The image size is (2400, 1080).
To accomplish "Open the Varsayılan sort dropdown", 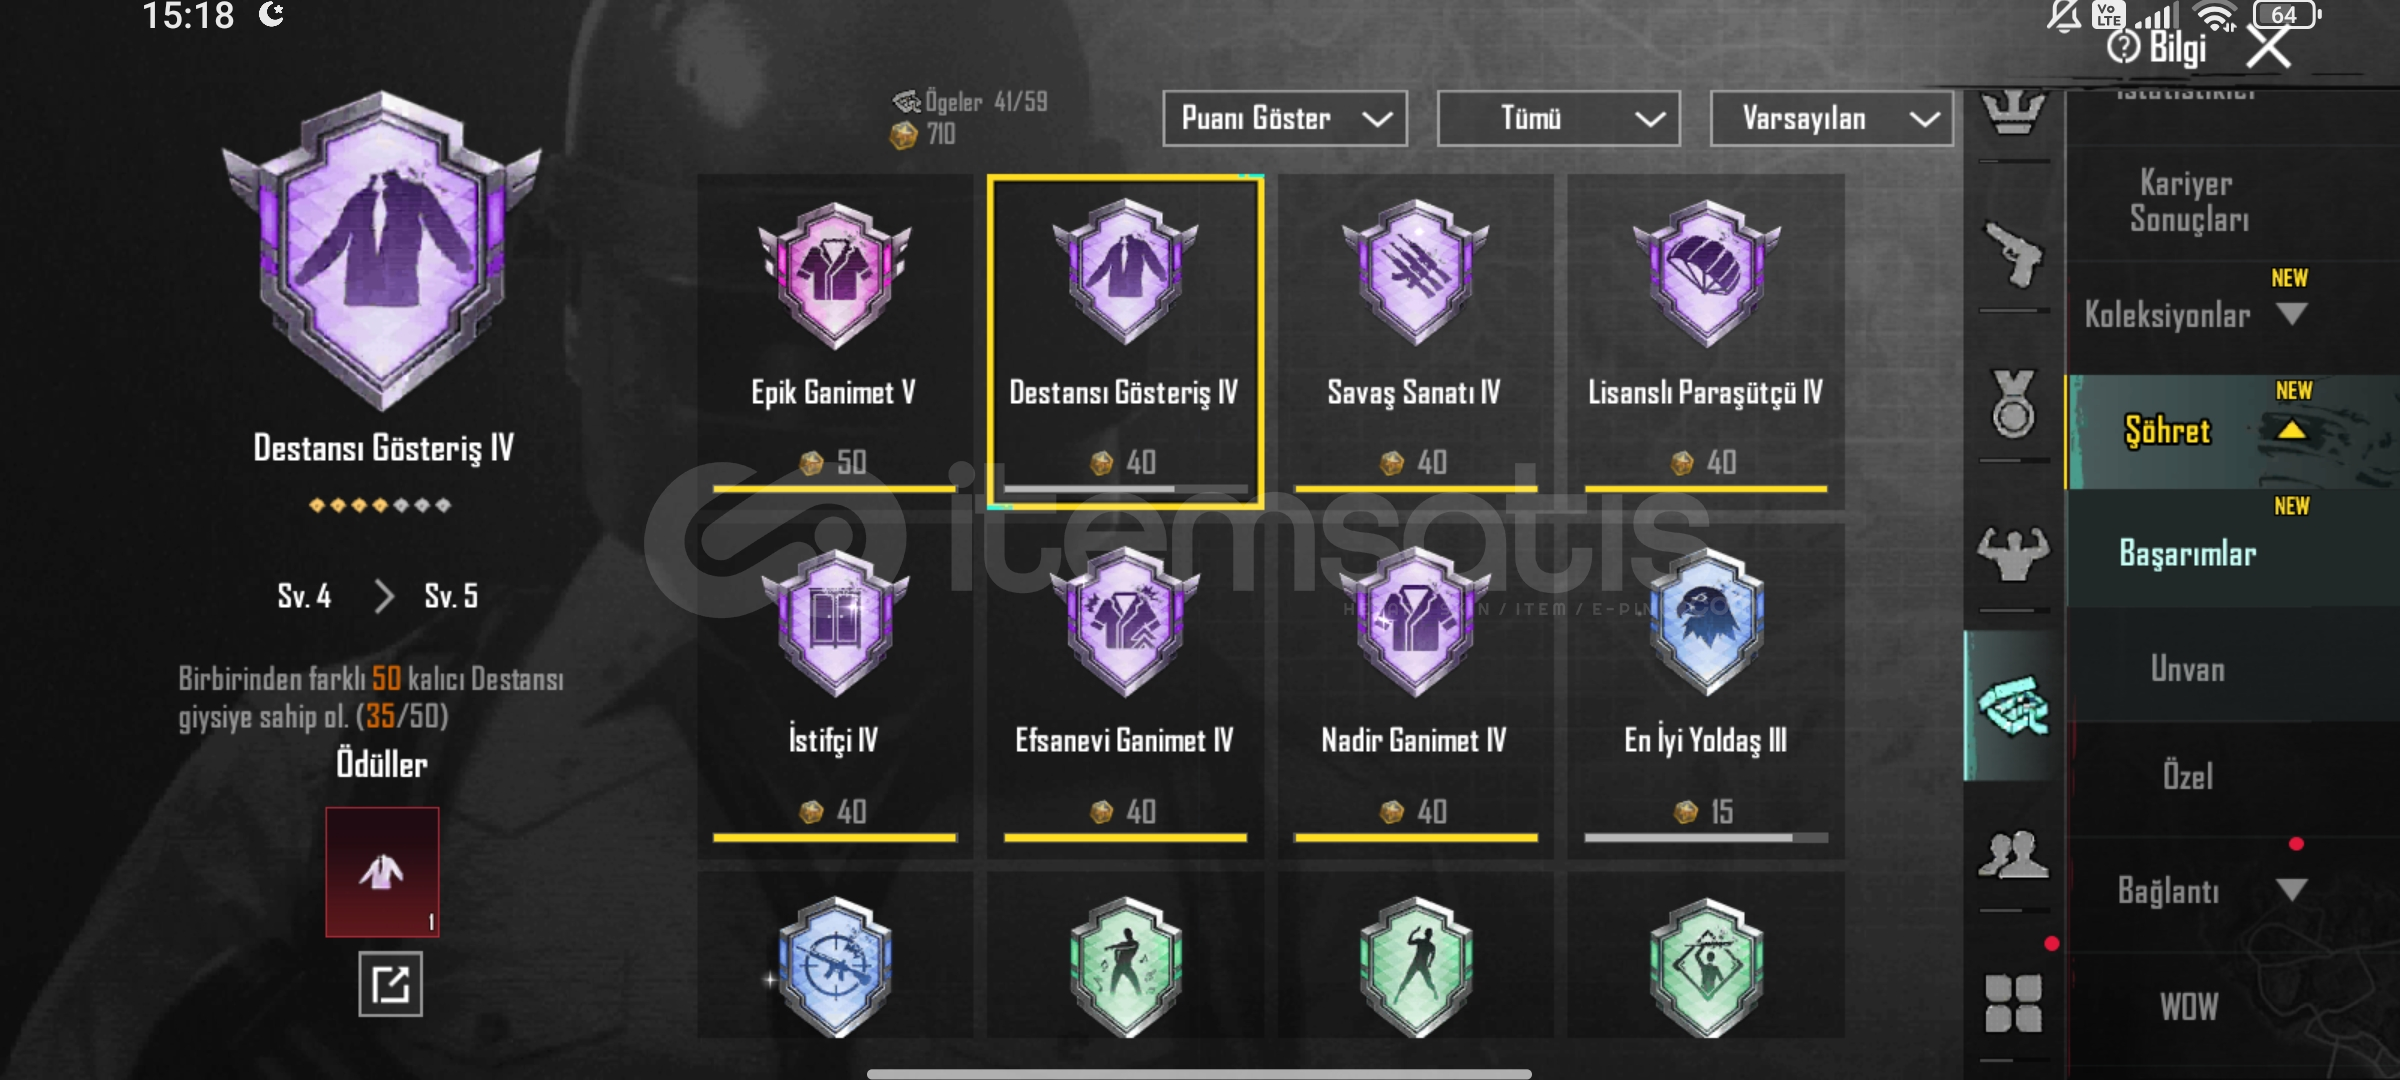I will point(1832,119).
